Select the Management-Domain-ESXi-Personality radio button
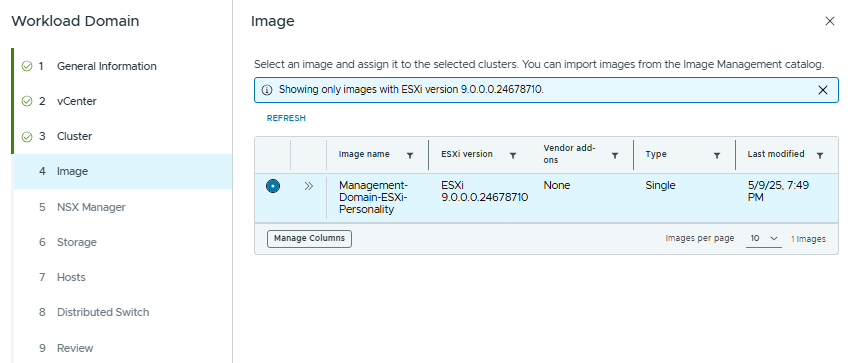Image resolution: width=850 pixels, height=363 pixels. coord(273,186)
